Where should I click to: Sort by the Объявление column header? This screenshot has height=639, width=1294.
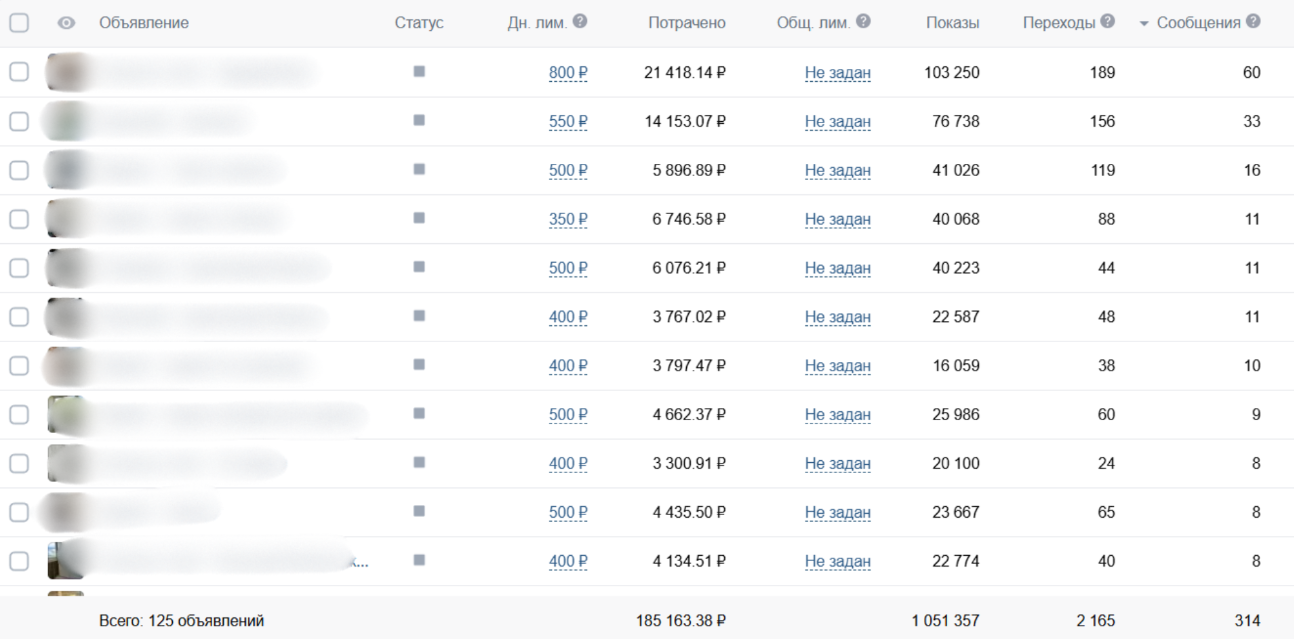click(x=144, y=23)
